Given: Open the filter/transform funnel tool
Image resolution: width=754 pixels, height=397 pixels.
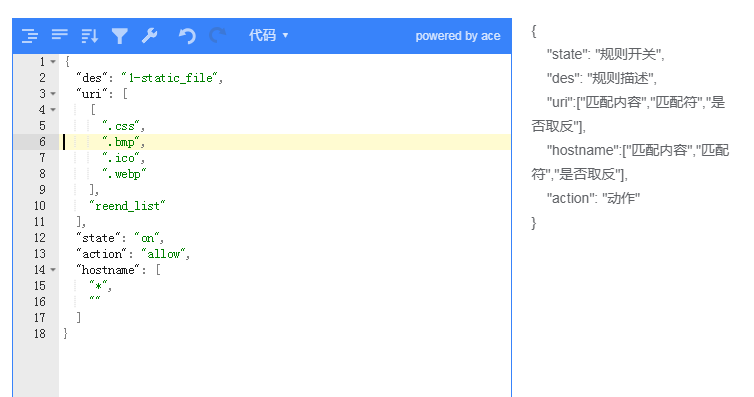Looking at the screenshot, I should point(120,36).
